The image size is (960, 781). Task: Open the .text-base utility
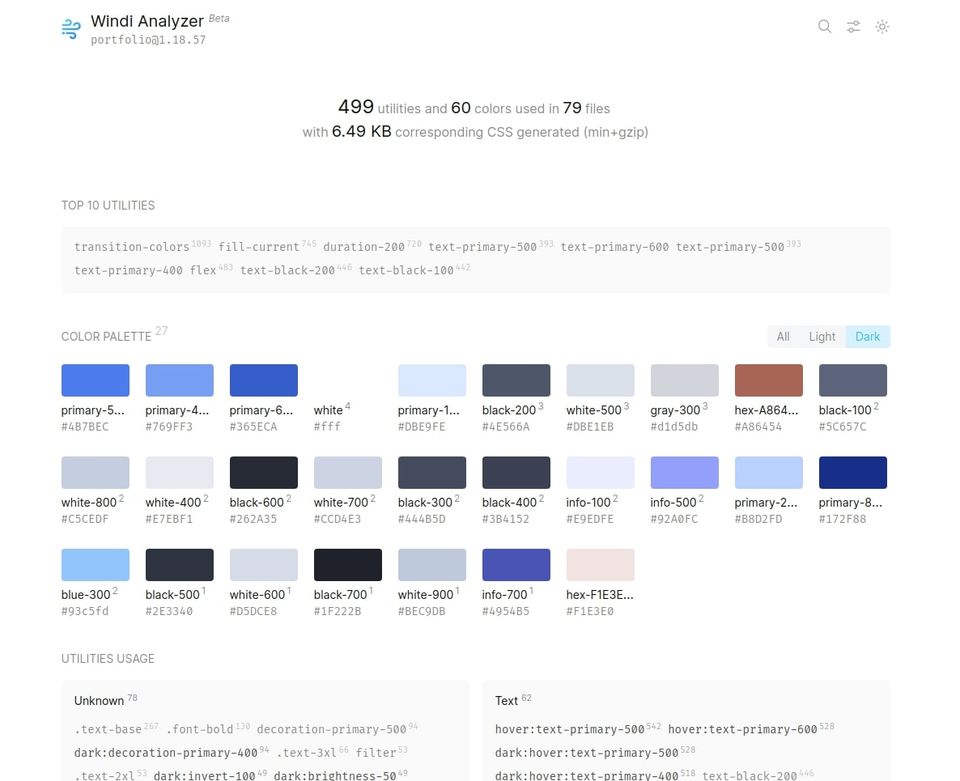click(x=108, y=729)
